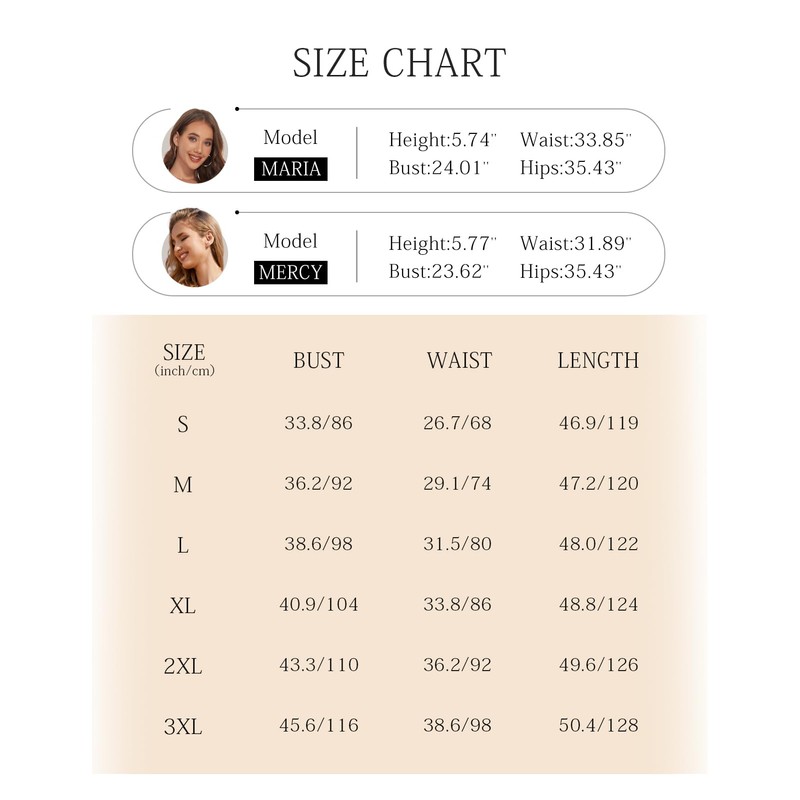Viewport: 800px width, 800px height.
Task: Click Mercy's Waist:31.89 measurement
Action: point(576,243)
